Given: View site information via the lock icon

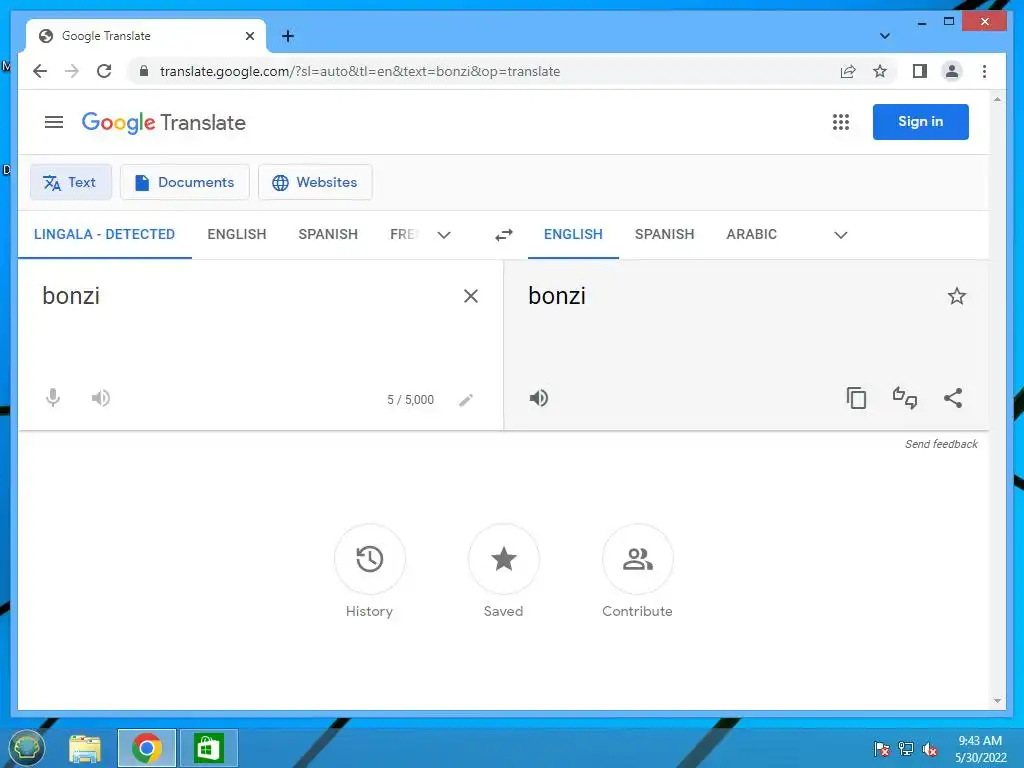Looking at the screenshot, I should (x=144, y=71).
